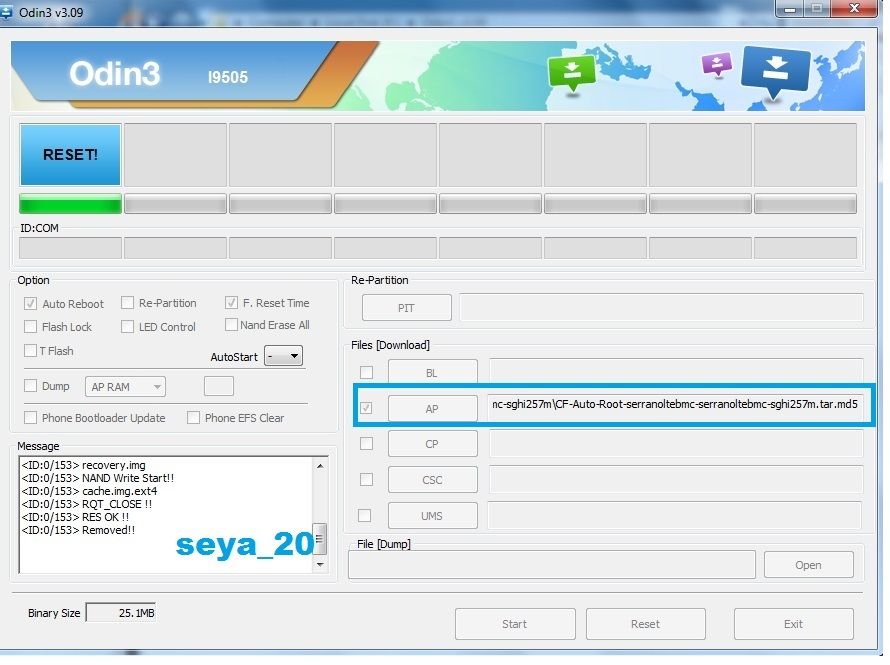Enable the Nand Erase All checkbox
890x665 pixels.
click(x=232, y=325)
